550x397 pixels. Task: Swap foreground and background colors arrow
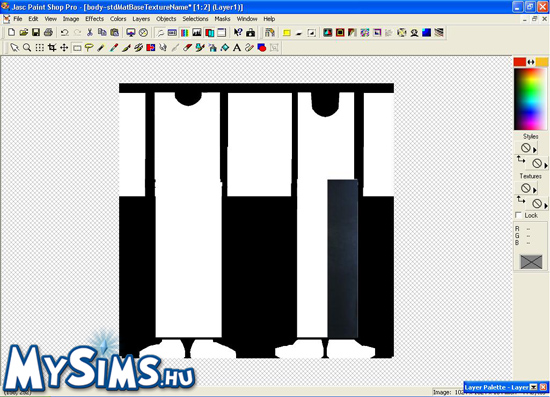pos(531,62)
